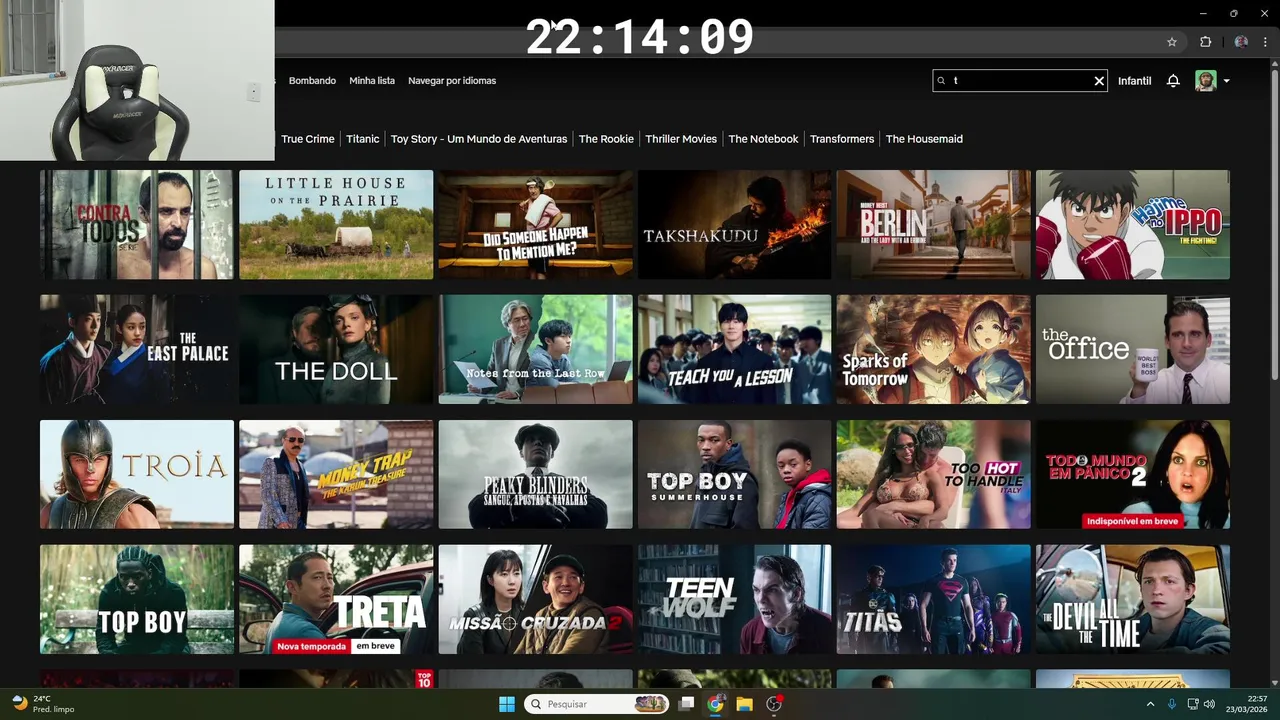Open File Explorer from the taskbar

[x=744, y=704]
